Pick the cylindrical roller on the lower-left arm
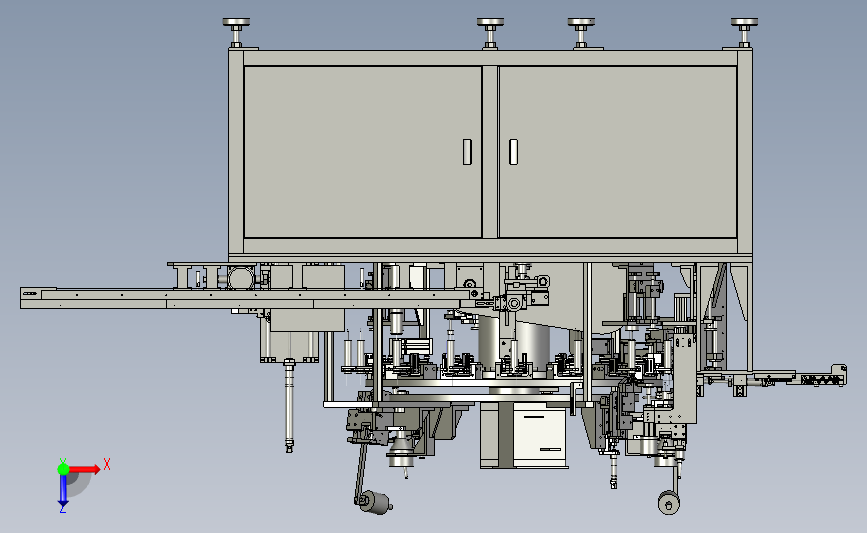The image size is (867, 533). tap(374, 503)
